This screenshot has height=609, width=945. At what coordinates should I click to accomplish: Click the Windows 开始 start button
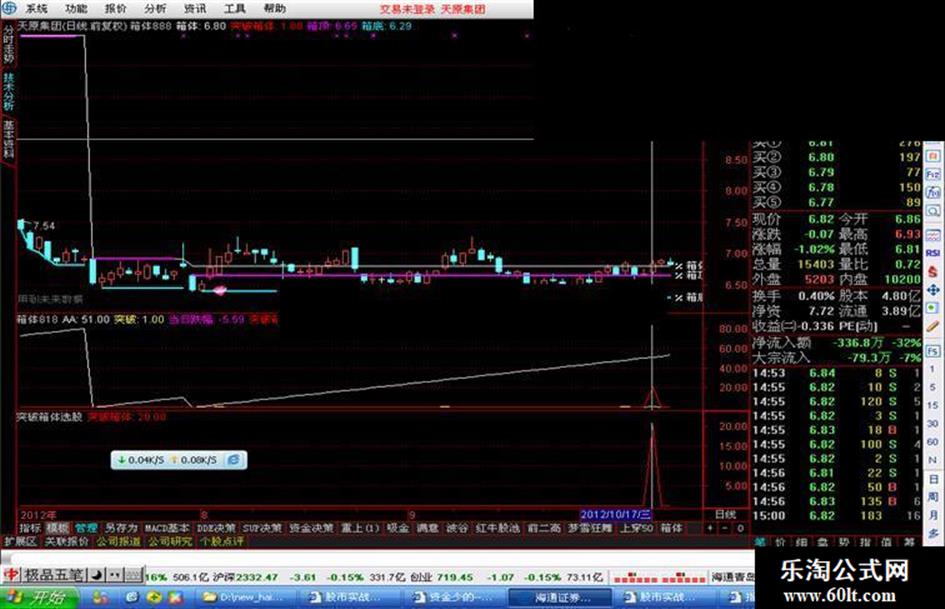pos(39,598)
